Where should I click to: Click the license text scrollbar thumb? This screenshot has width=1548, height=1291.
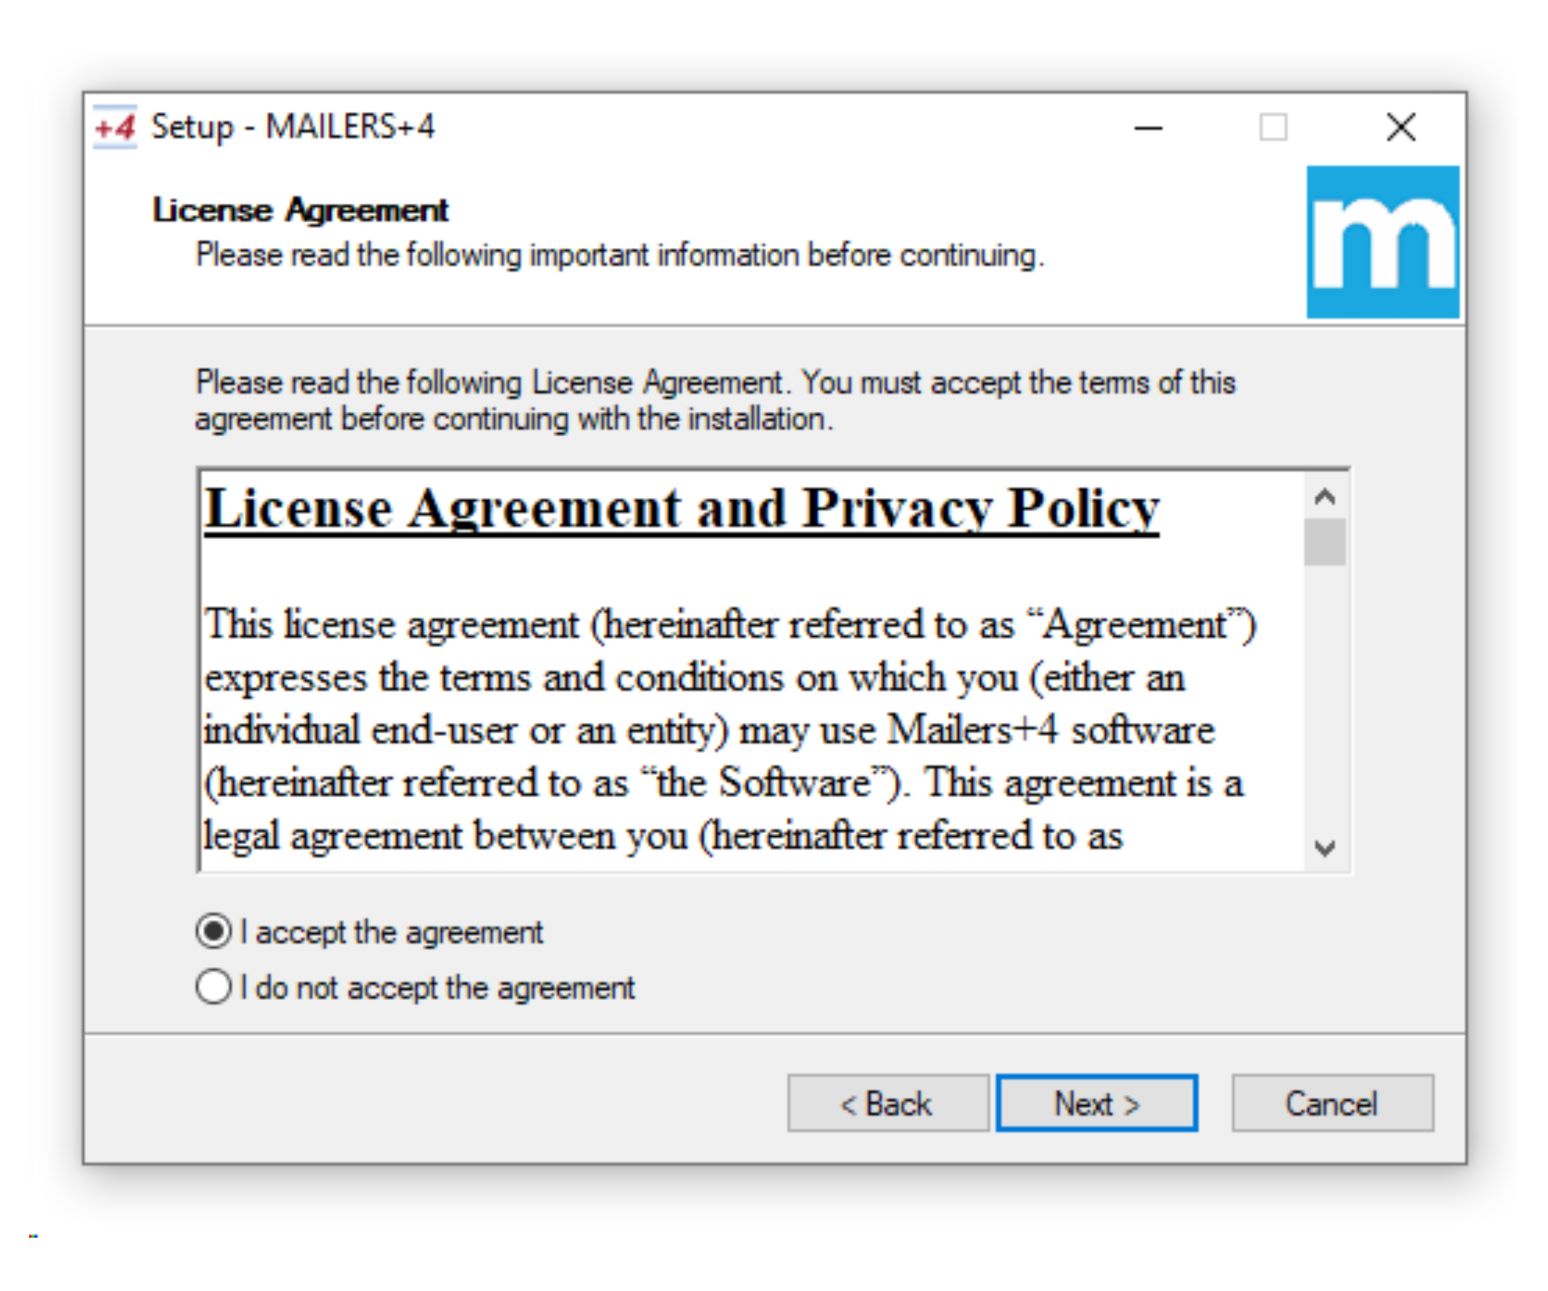point(1325,542)
